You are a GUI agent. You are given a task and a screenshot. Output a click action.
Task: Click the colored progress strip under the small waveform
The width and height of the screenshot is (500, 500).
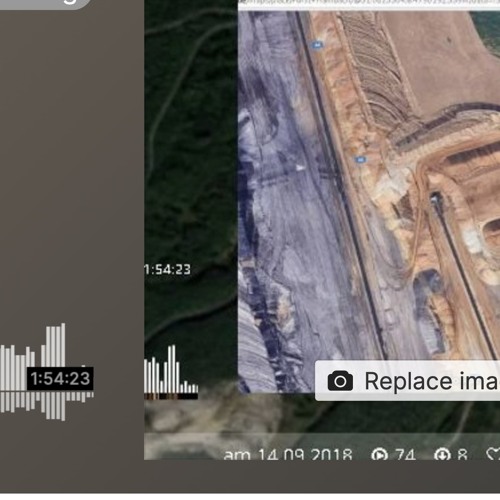(171, 396)
